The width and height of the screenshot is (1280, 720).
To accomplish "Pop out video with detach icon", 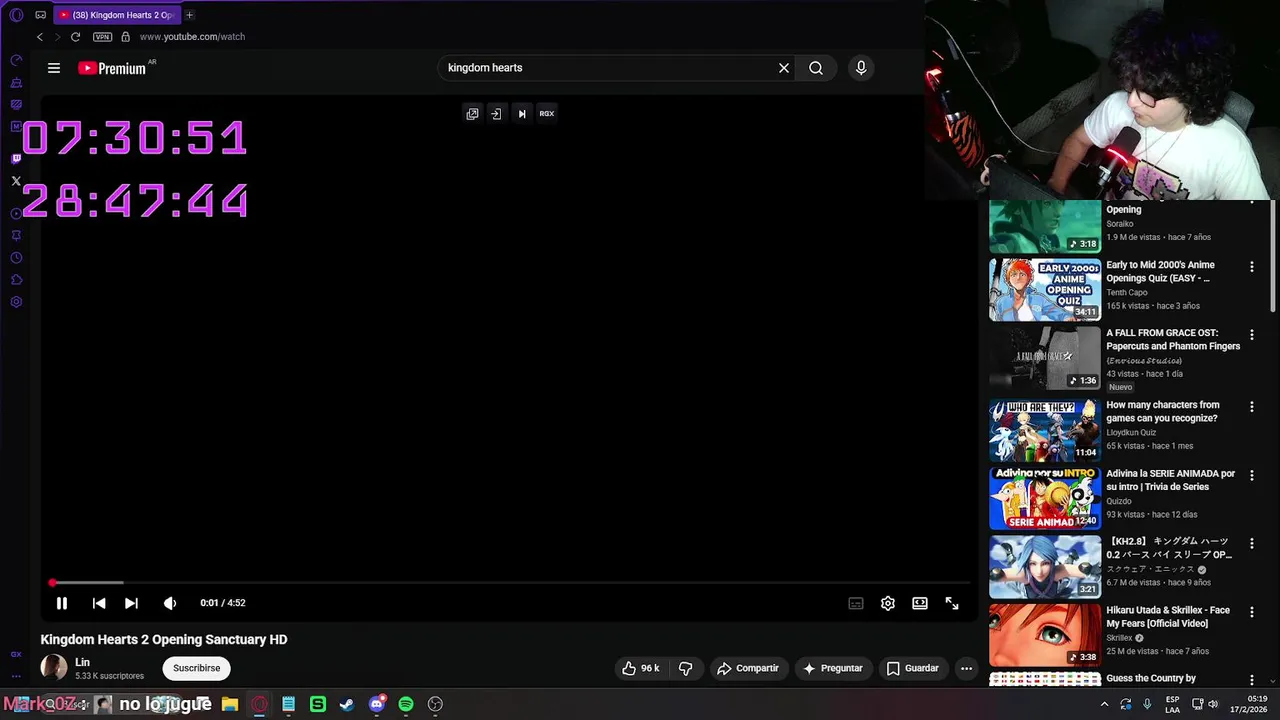I will coord(472,114).
